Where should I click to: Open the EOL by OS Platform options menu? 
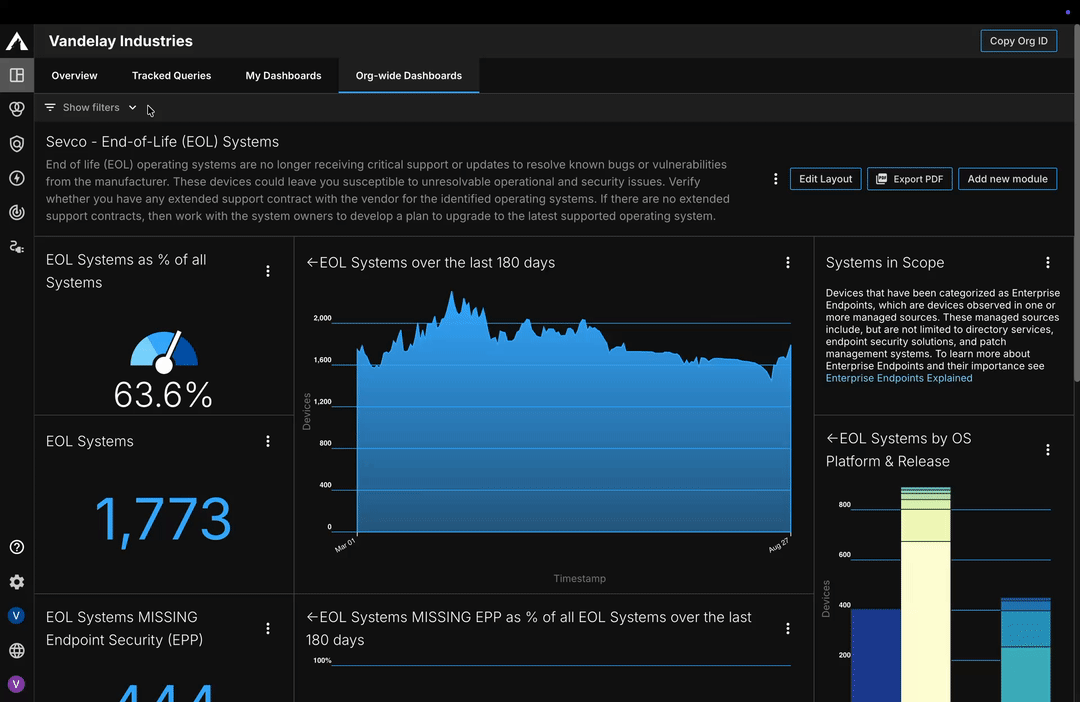click(x=1048, y=450)
